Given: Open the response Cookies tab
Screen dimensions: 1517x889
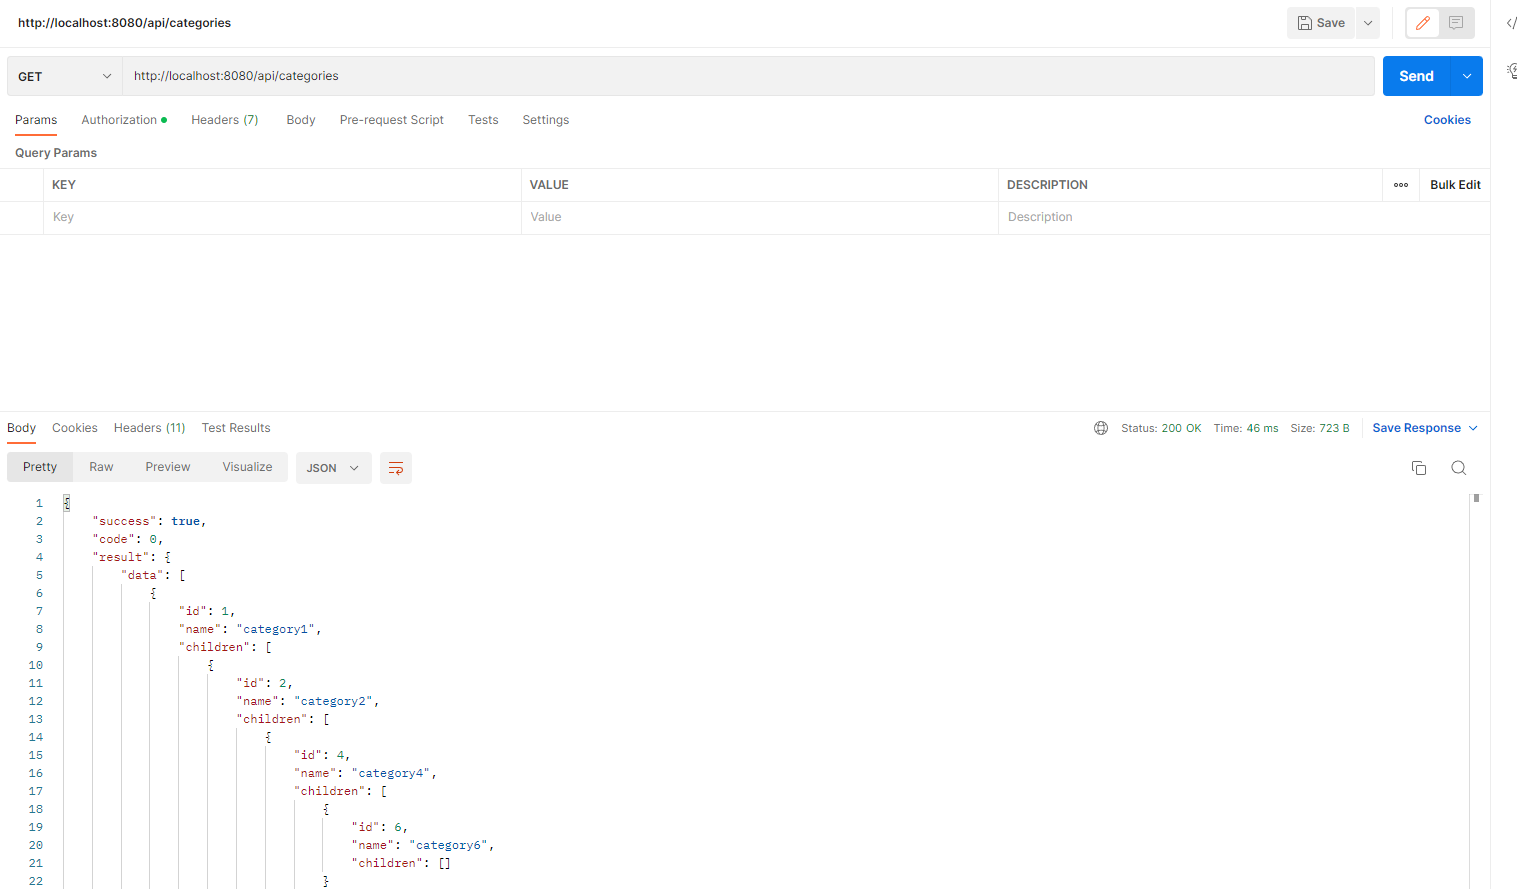Looking at the screenshot, I should tap(75, 428).
